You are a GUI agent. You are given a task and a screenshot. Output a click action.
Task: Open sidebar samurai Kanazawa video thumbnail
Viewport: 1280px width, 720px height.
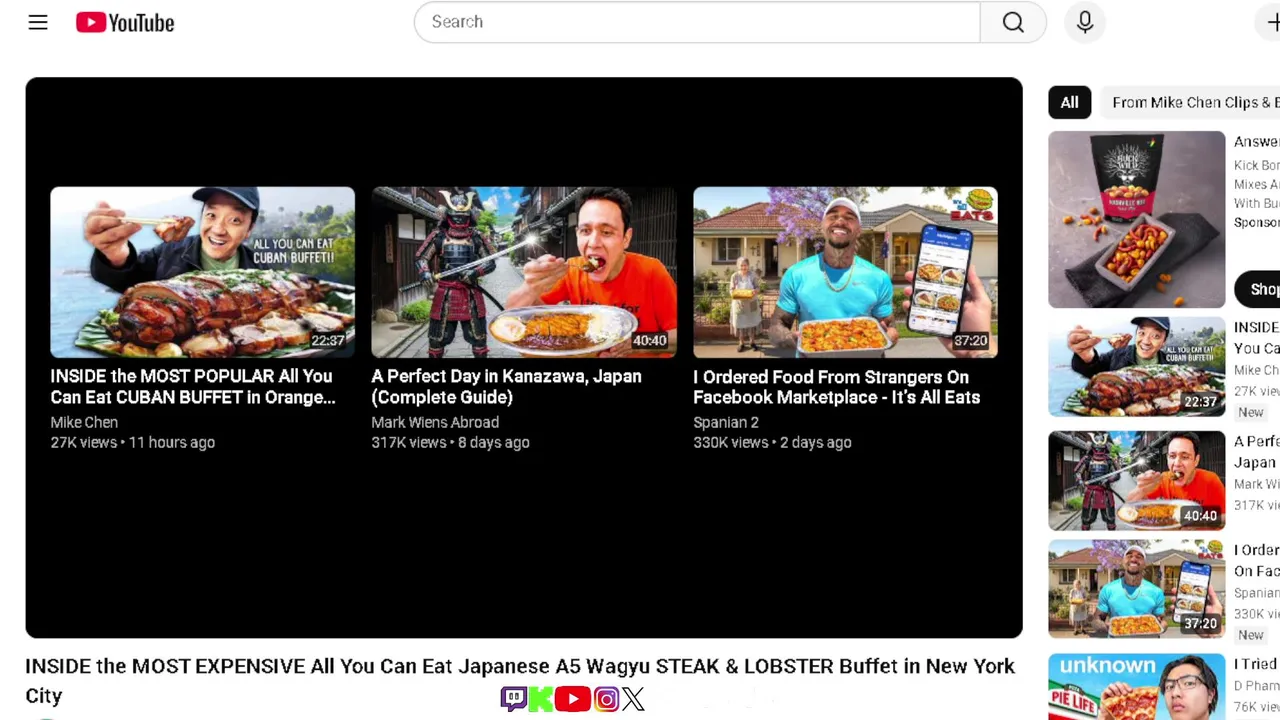[x=1136, y=480]
